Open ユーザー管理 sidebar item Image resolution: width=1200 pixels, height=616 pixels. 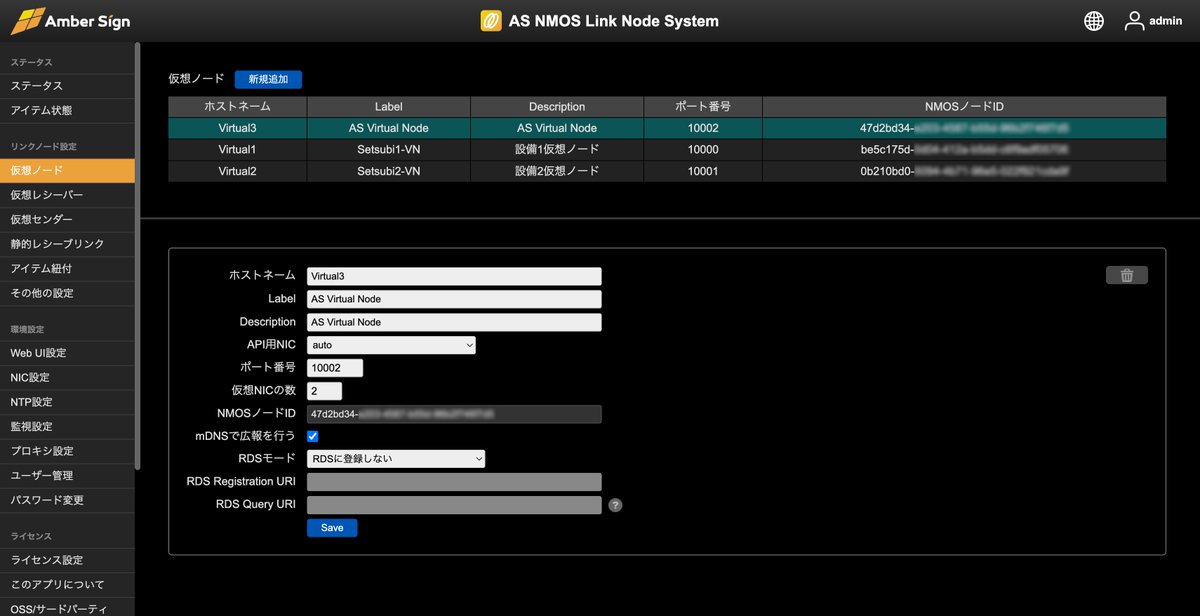click(x=67, y=475)
